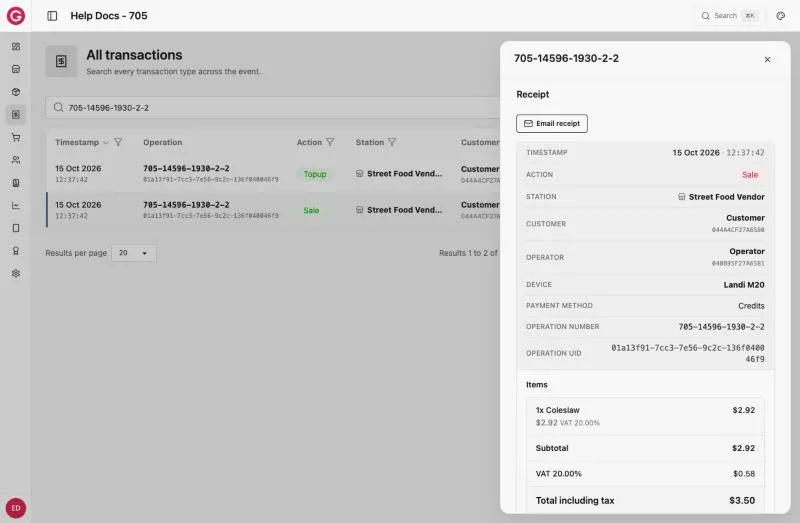The height and width of the screenshot is (523, 800).
Task: Open the award badge icon in sidebar
Action: [16, 251]
